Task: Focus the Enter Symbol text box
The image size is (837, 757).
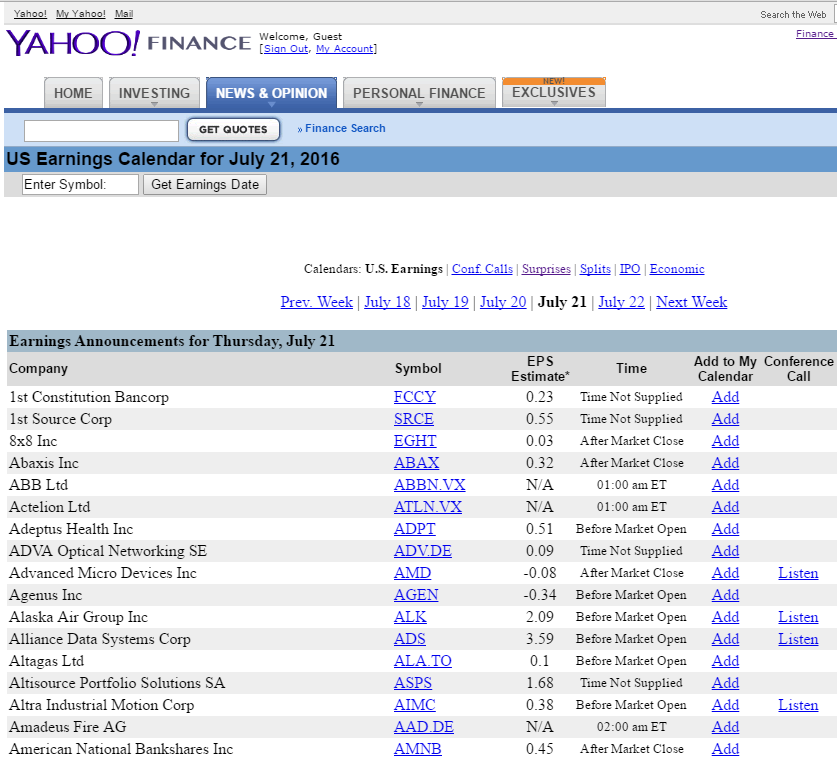Action: [80, 184]
